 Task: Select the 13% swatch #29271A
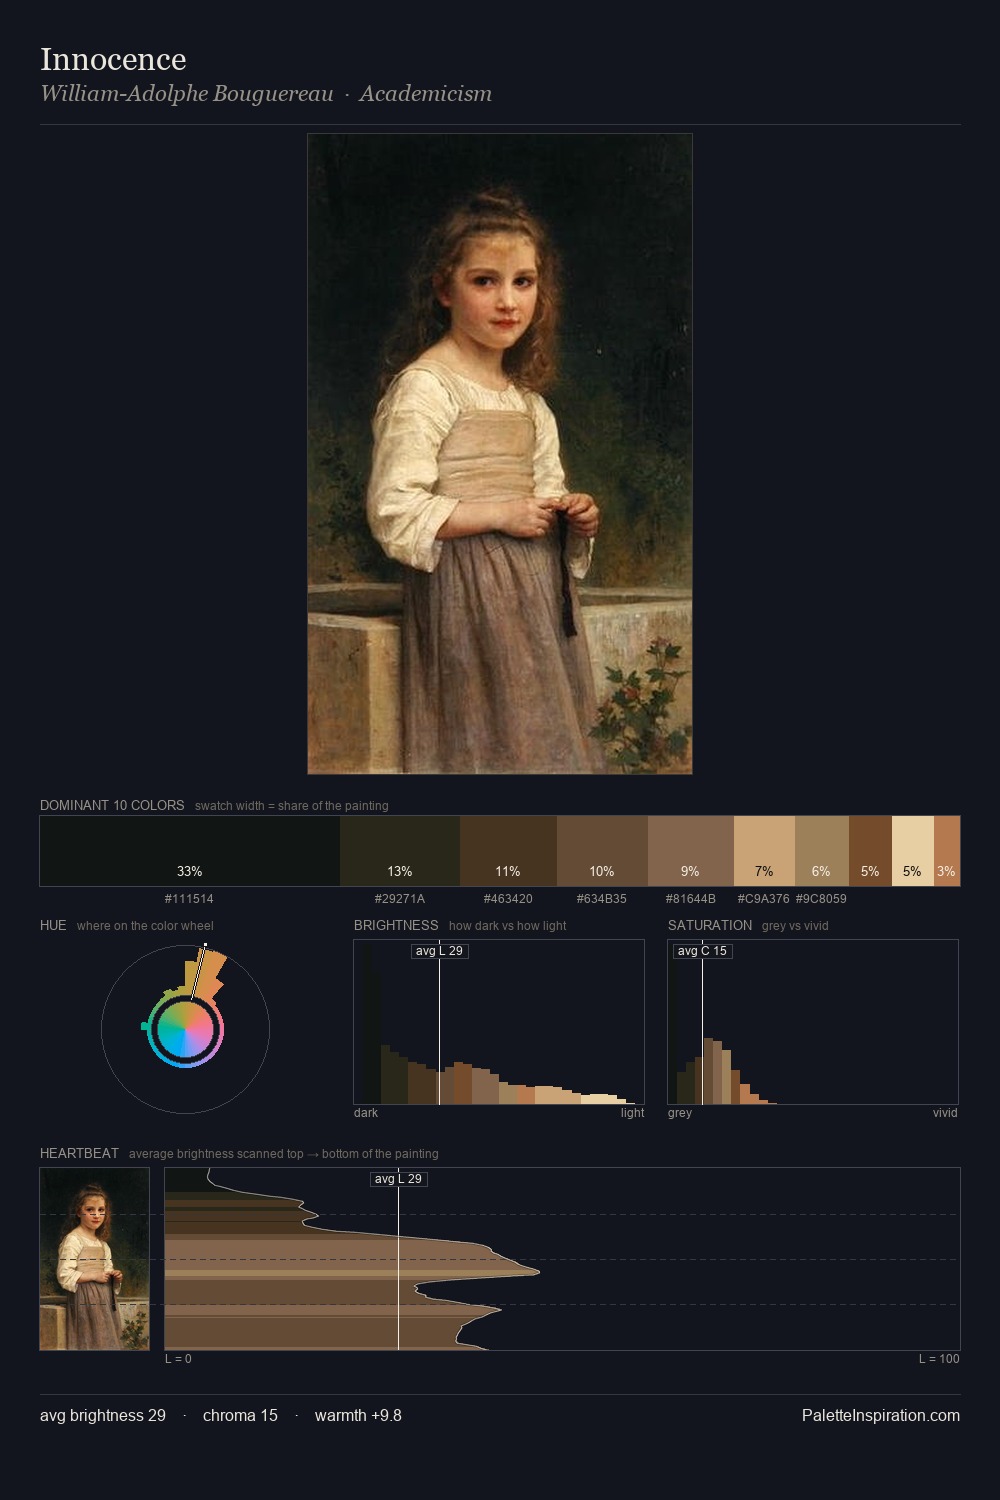tap(400, 851)
